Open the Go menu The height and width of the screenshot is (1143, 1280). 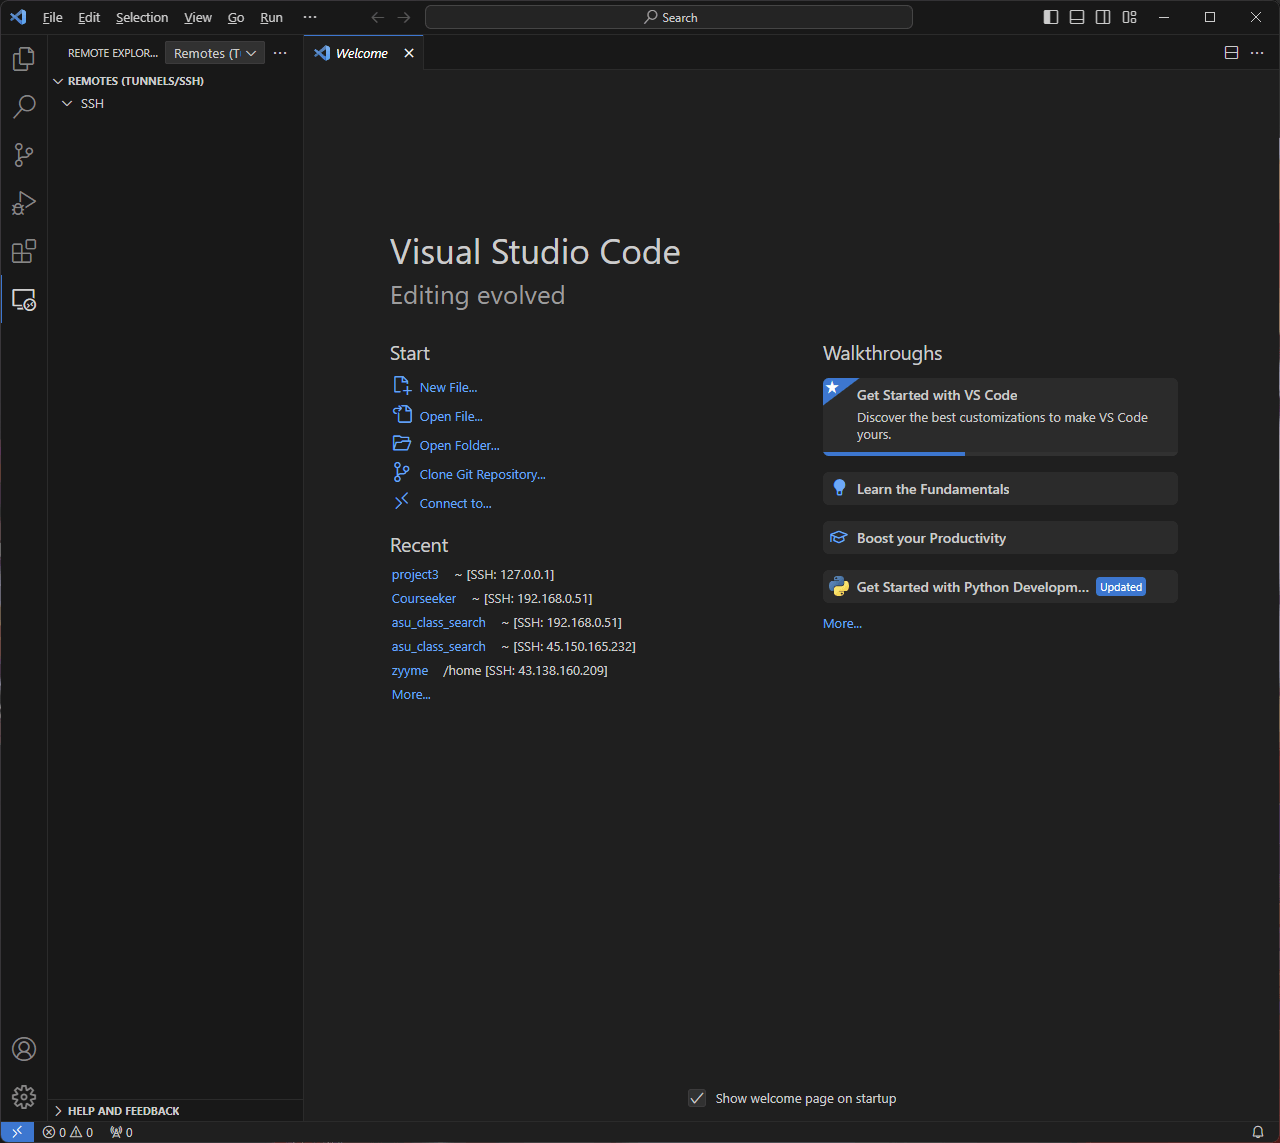[236, 17]
